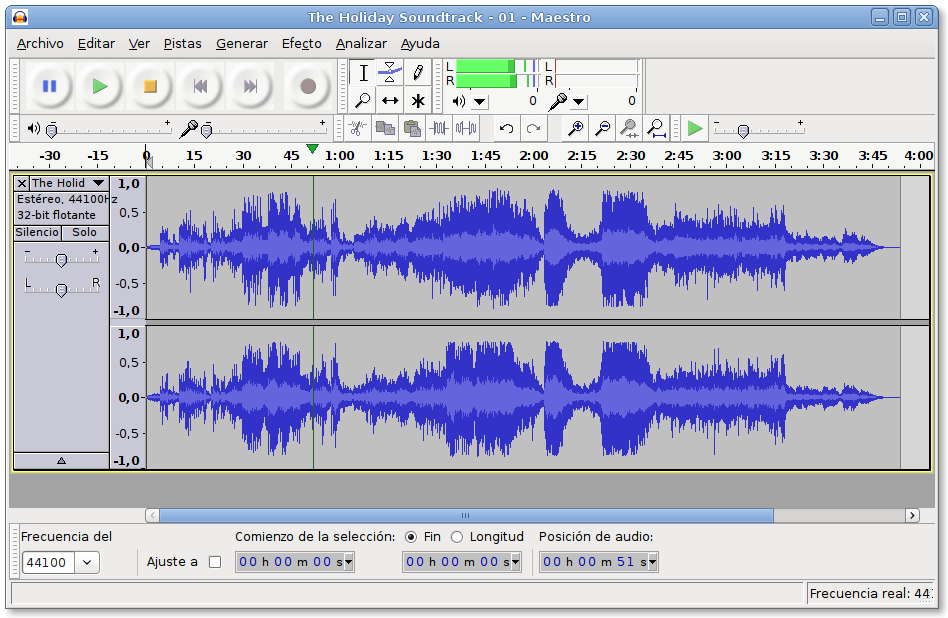Collapse the track with the bottom triangle

(61, 460)
